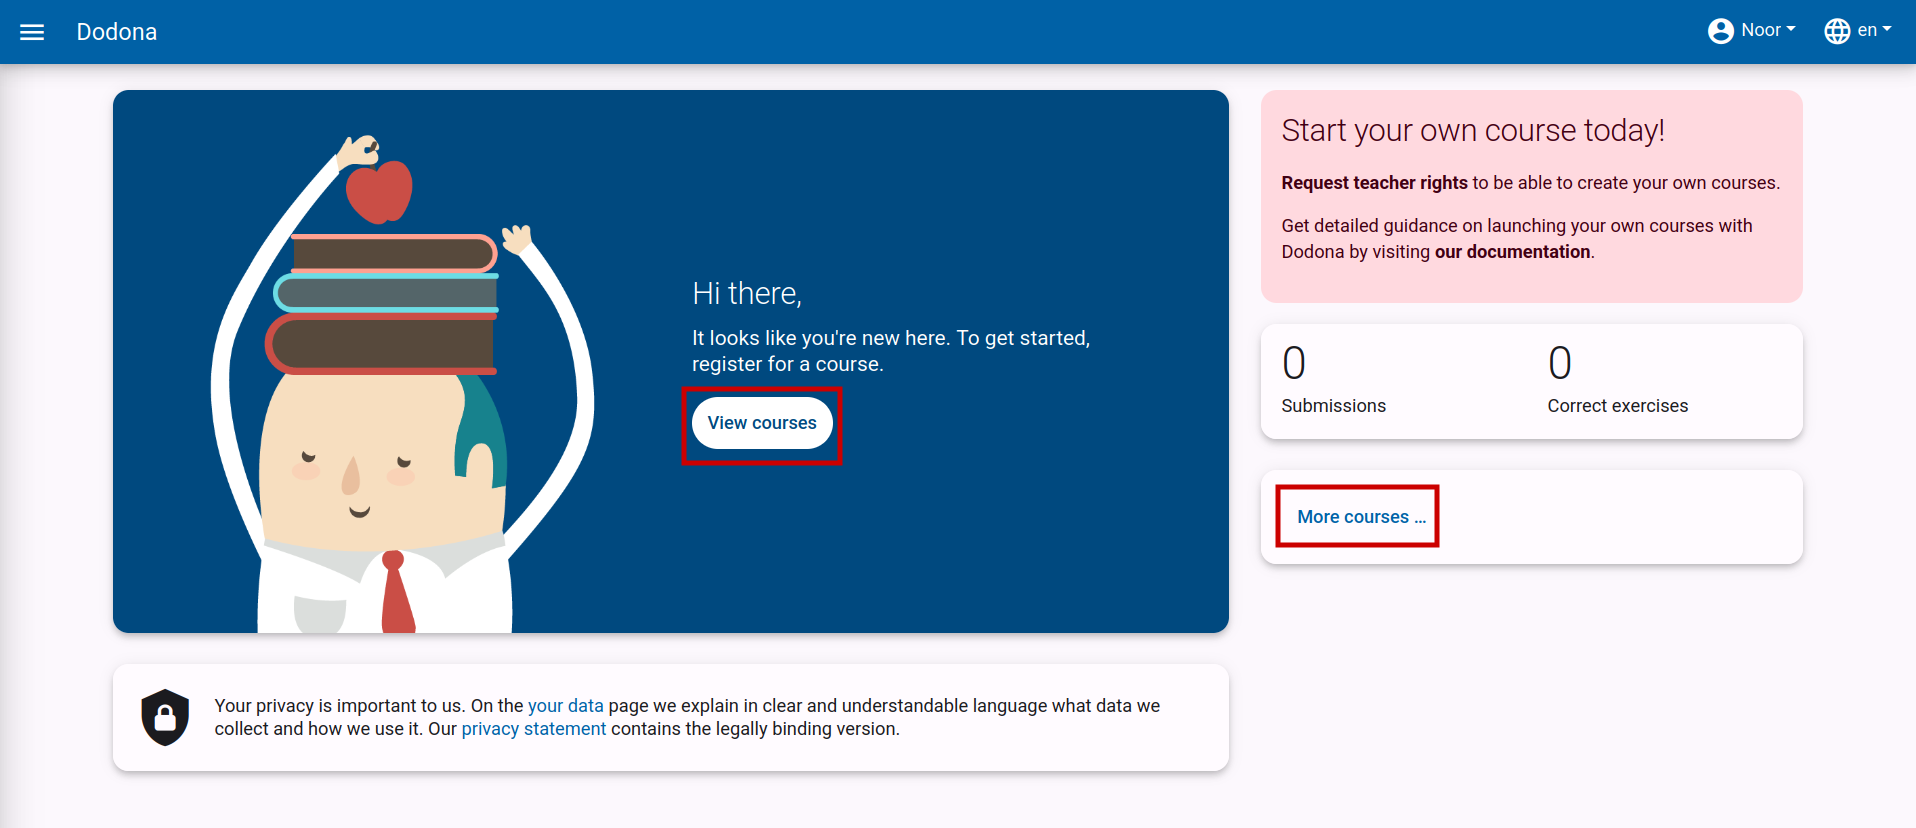The width and height of the screenshot is (1916, 828).
Task: Click the Submissions count
Action: (1294, 363)
